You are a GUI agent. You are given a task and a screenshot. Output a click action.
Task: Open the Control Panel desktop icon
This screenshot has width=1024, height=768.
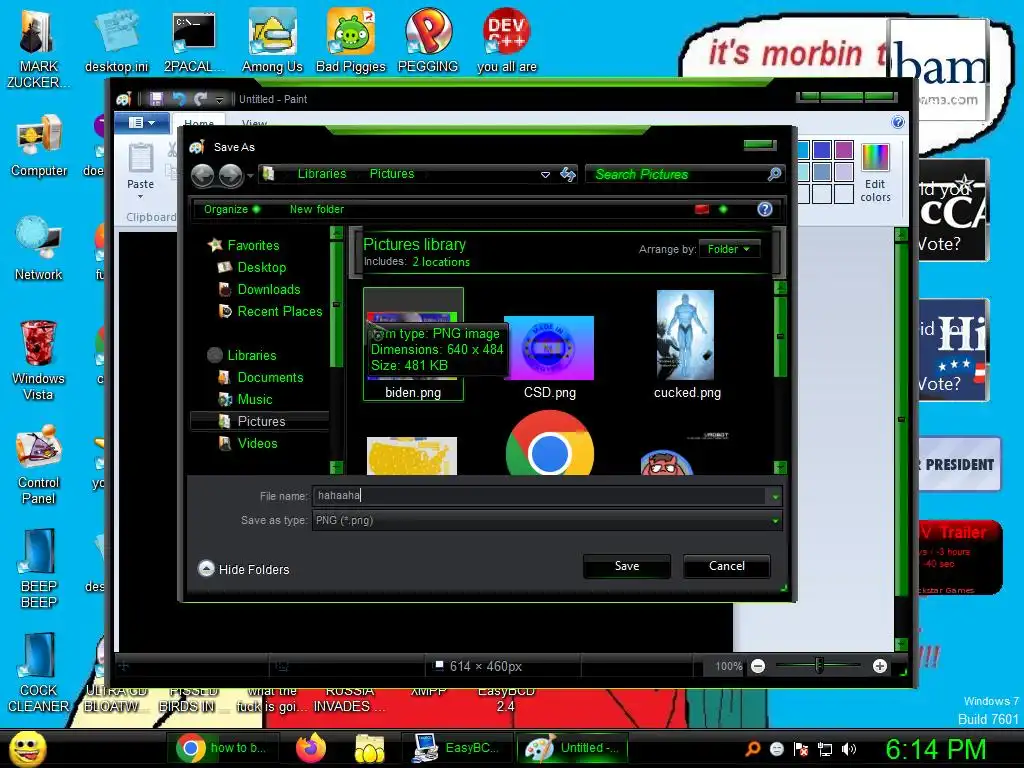tap(39, 465)
